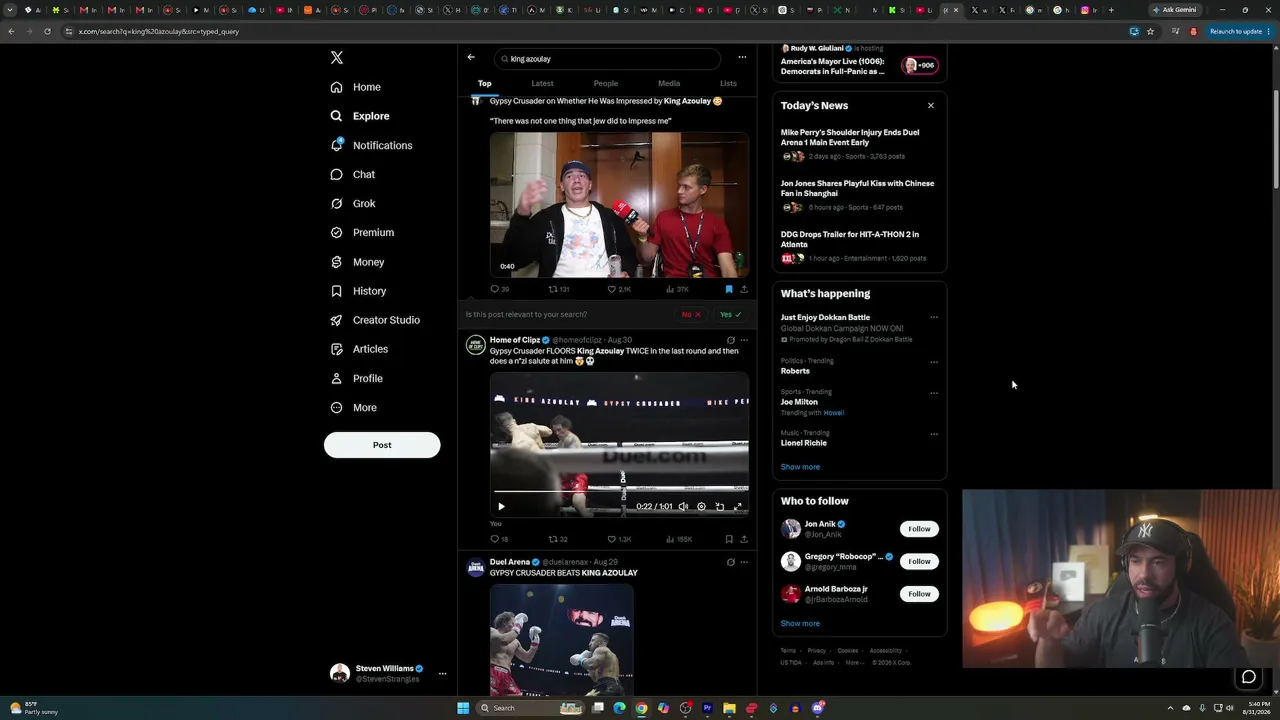Follow Jon Anik
Image resolution: width=1280 pixels, height=720 pixels.
tap(919, 529)
